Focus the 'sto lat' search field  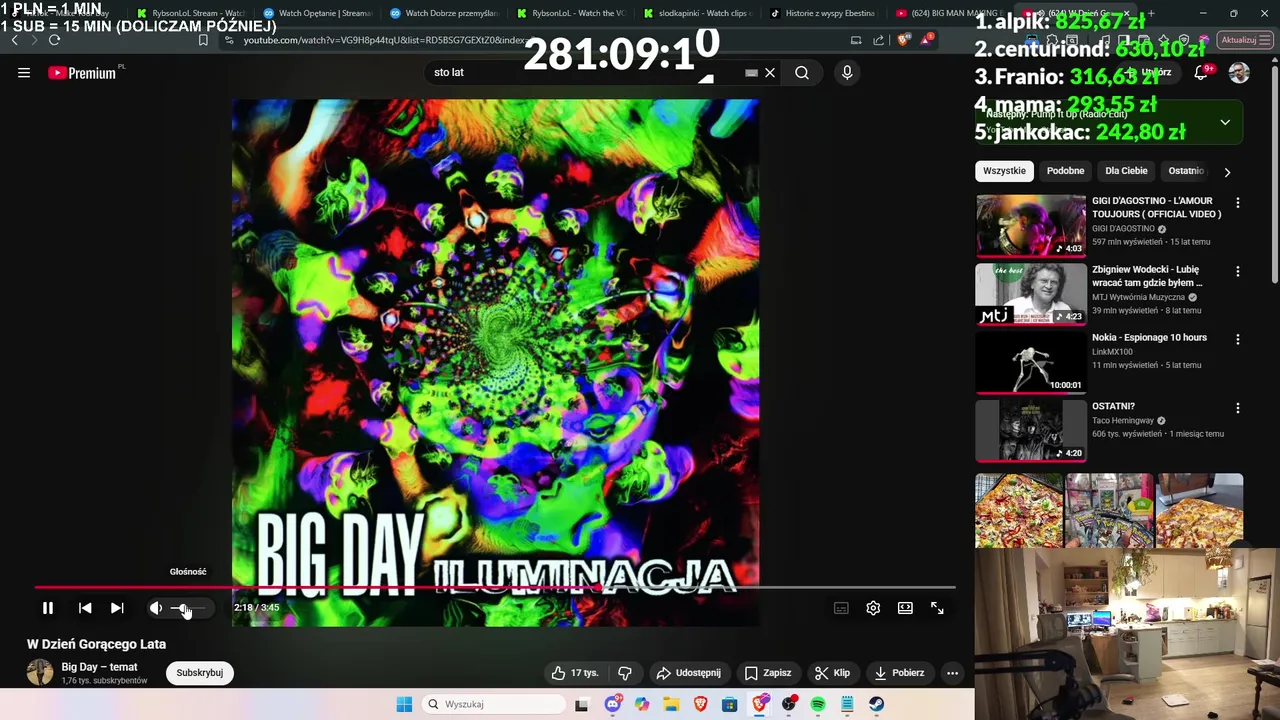(590, 73)
